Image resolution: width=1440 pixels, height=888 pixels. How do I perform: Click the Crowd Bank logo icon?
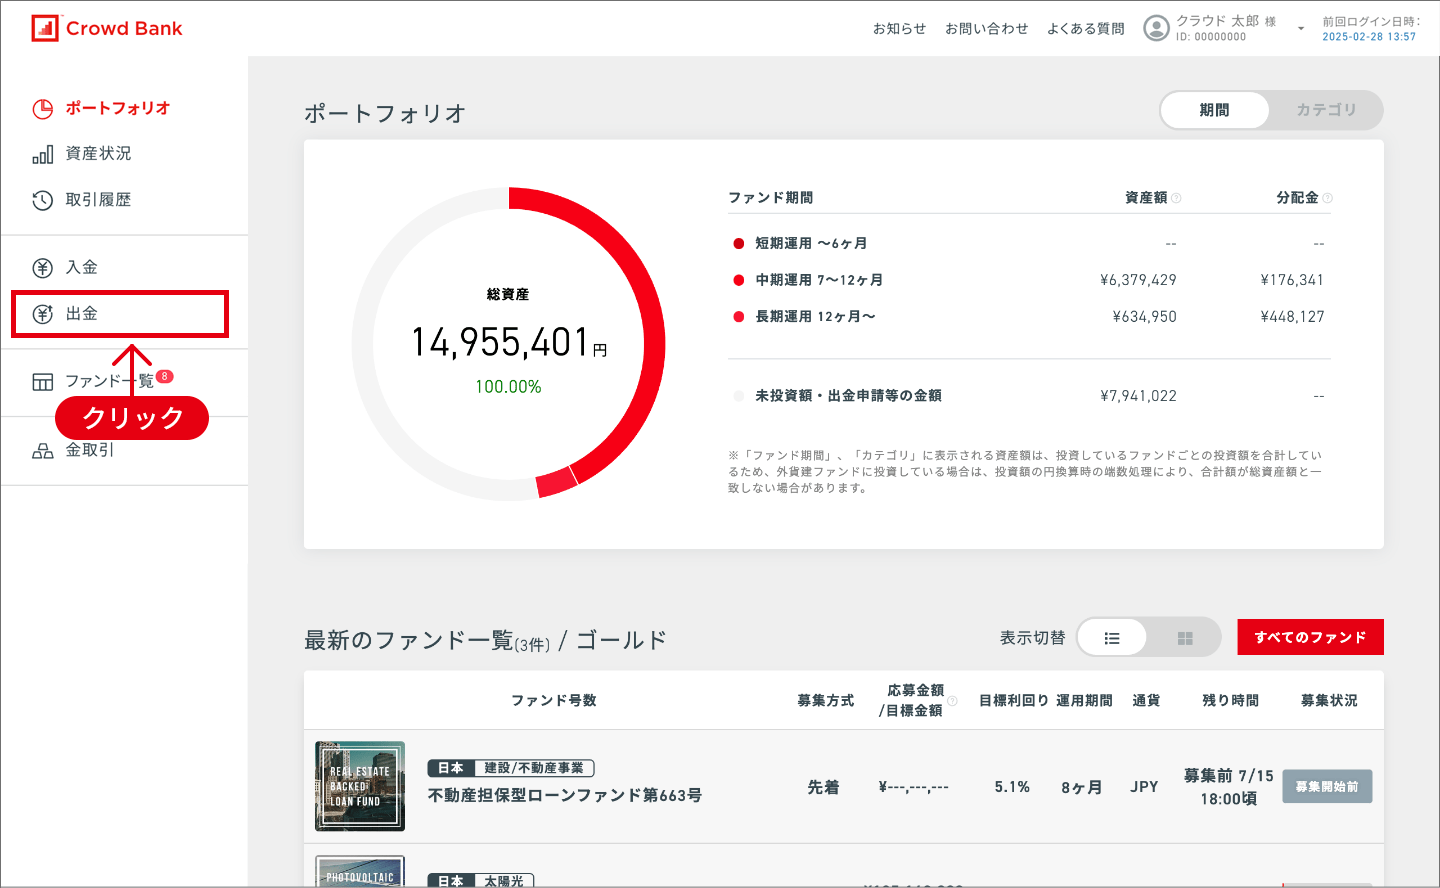[45, 28]
